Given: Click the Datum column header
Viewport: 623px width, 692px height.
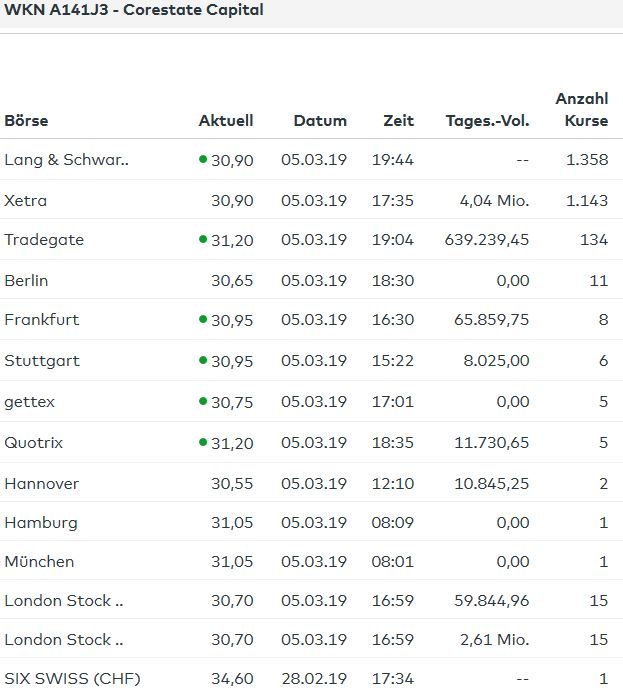Looking at the screenshot, I should point(320,121).
